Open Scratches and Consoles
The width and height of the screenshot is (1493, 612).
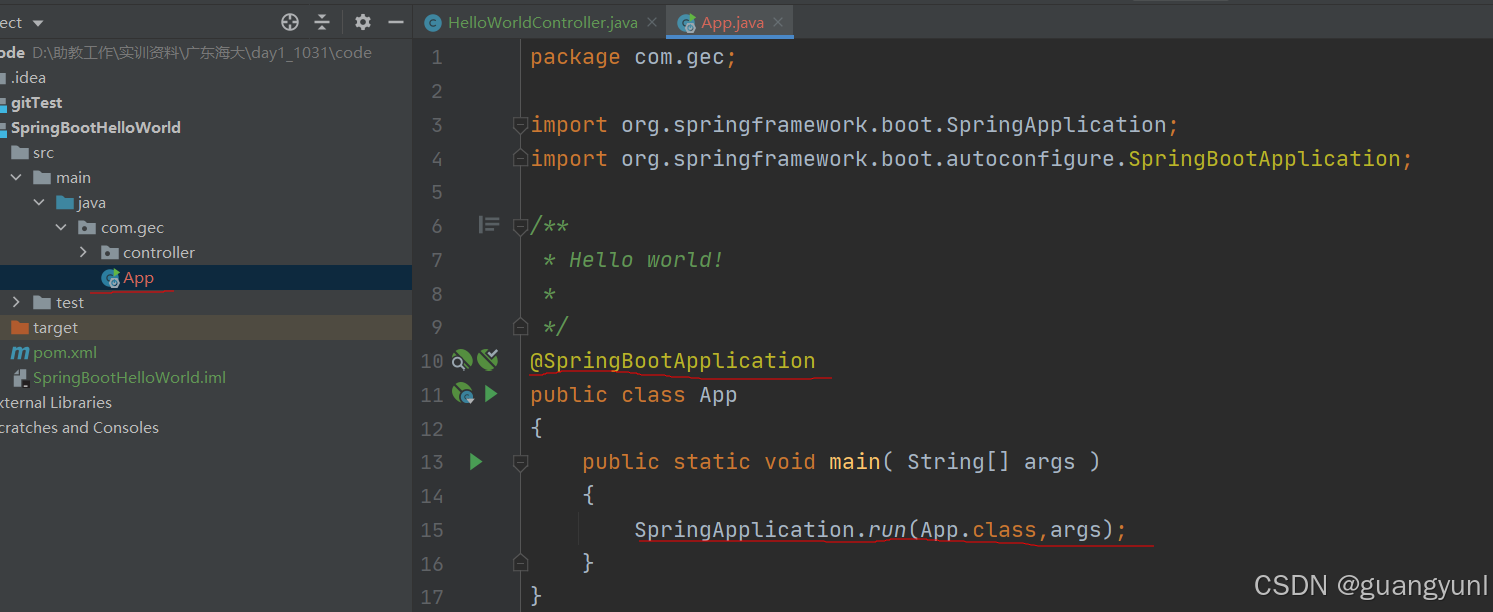(x=80, y=427)
